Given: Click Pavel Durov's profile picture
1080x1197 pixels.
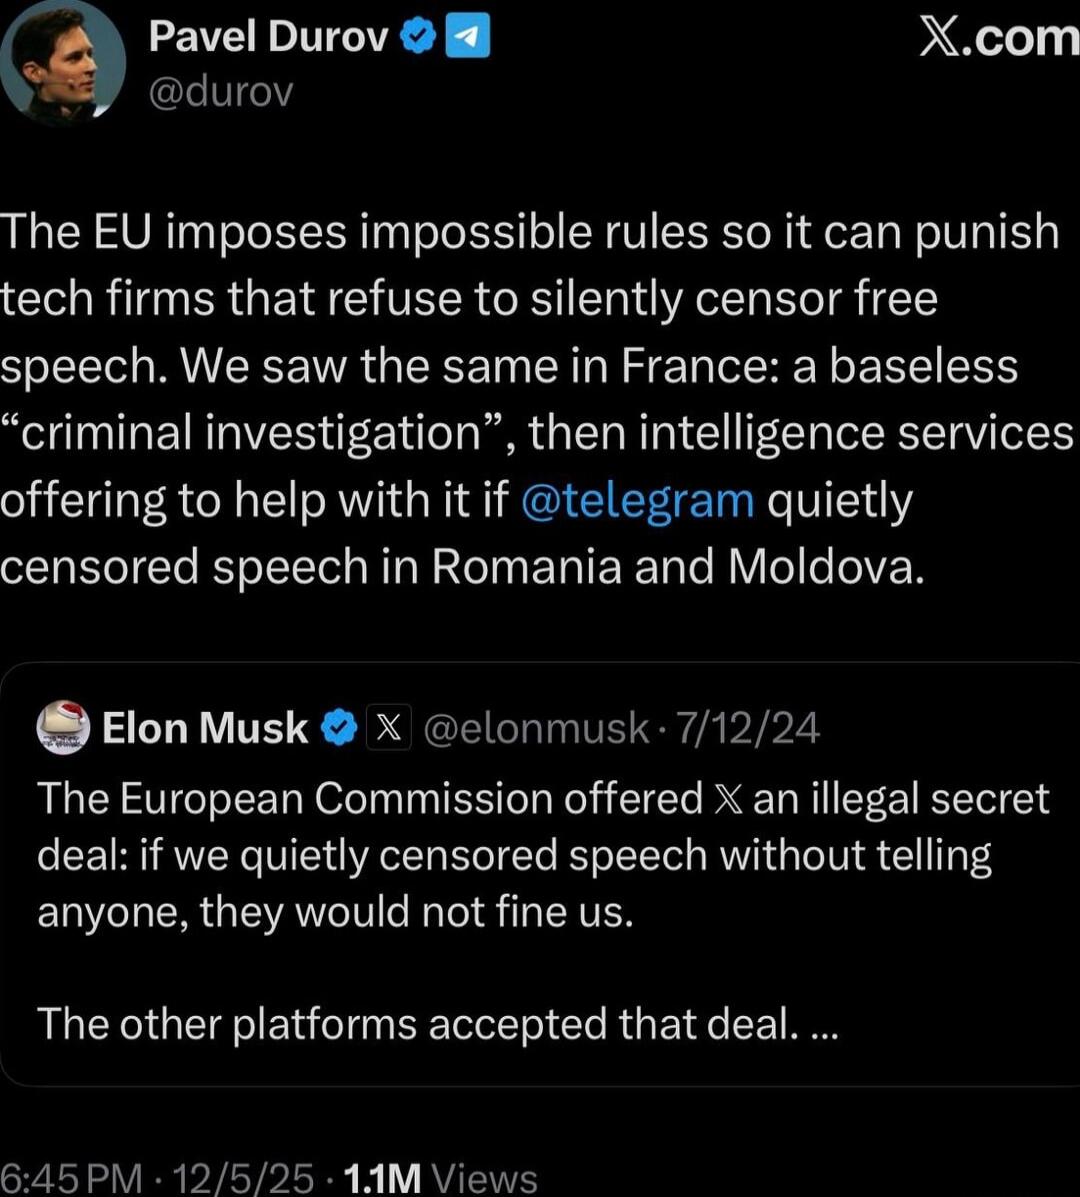Looking at the screenshot, I should pos(62,62).
